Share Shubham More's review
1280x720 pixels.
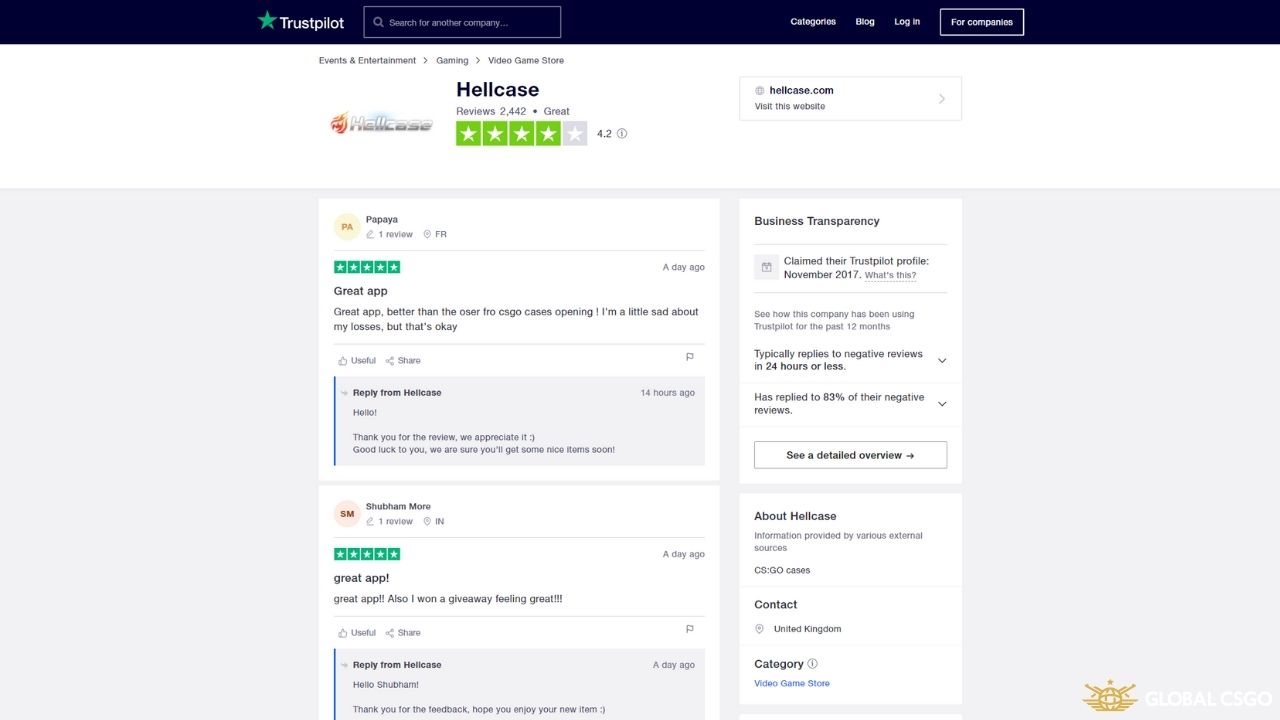coord(403,633)
